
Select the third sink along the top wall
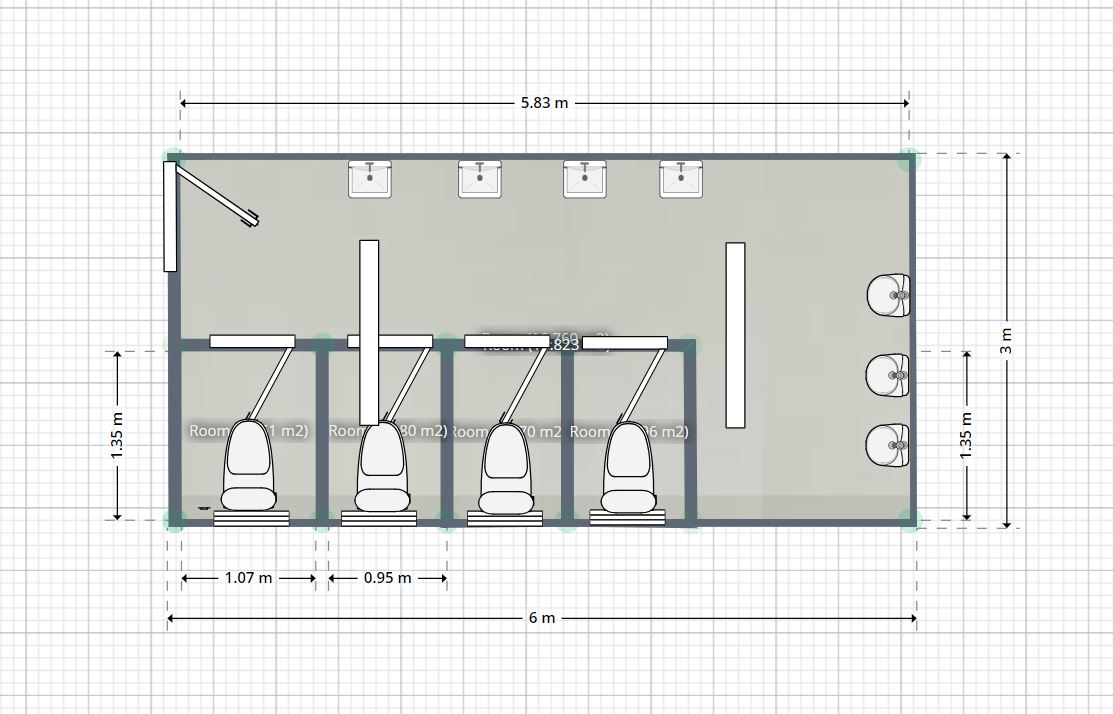click(x=584, y=178)
